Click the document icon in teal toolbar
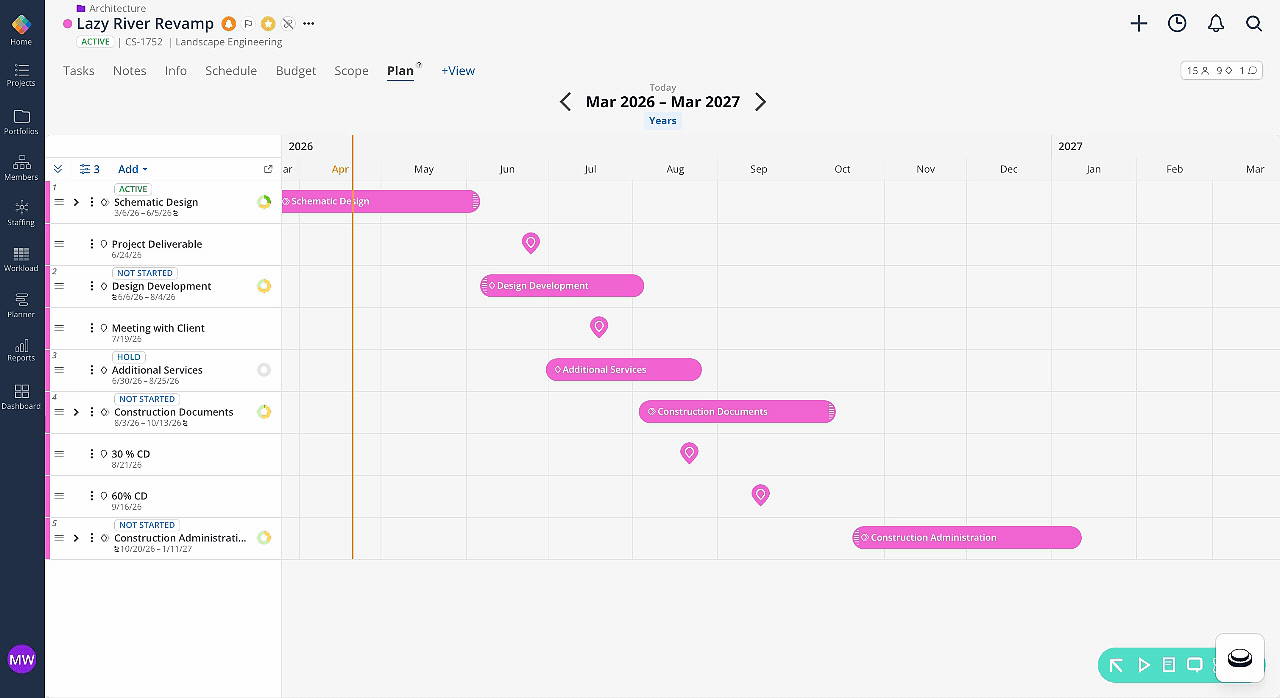The height and width of the screenshot is (698, 1280). pyautogui.click(x=1168, y=665)
